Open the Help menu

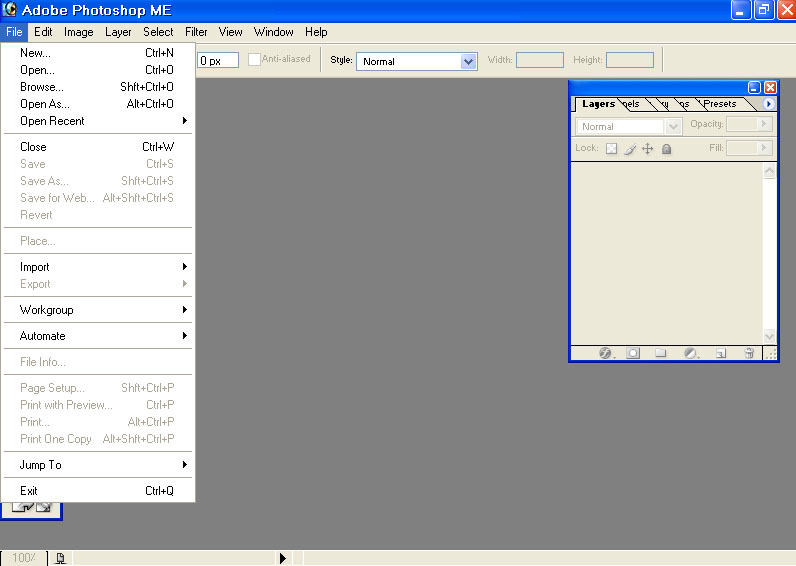click(x=316, y=32)
